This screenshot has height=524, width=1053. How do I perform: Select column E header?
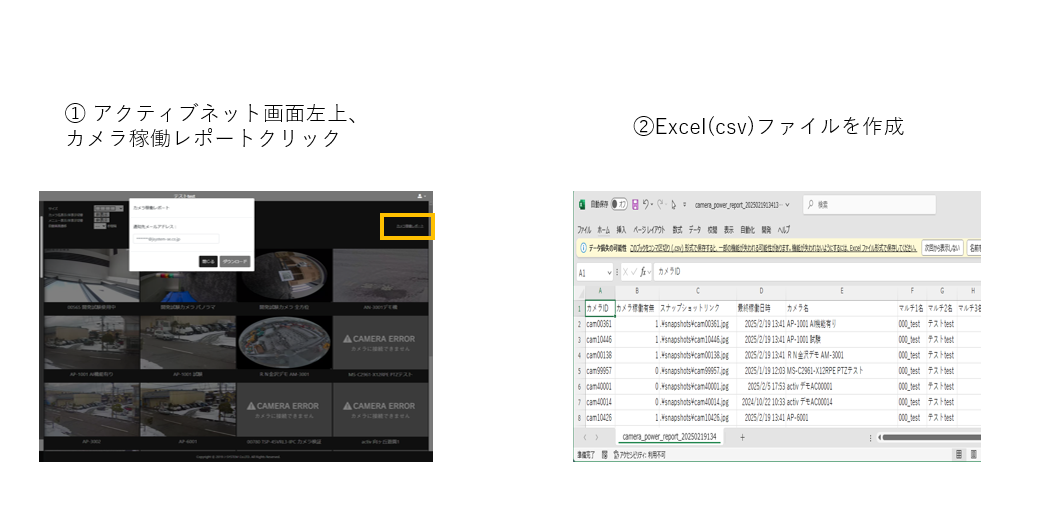click(841, 291)
